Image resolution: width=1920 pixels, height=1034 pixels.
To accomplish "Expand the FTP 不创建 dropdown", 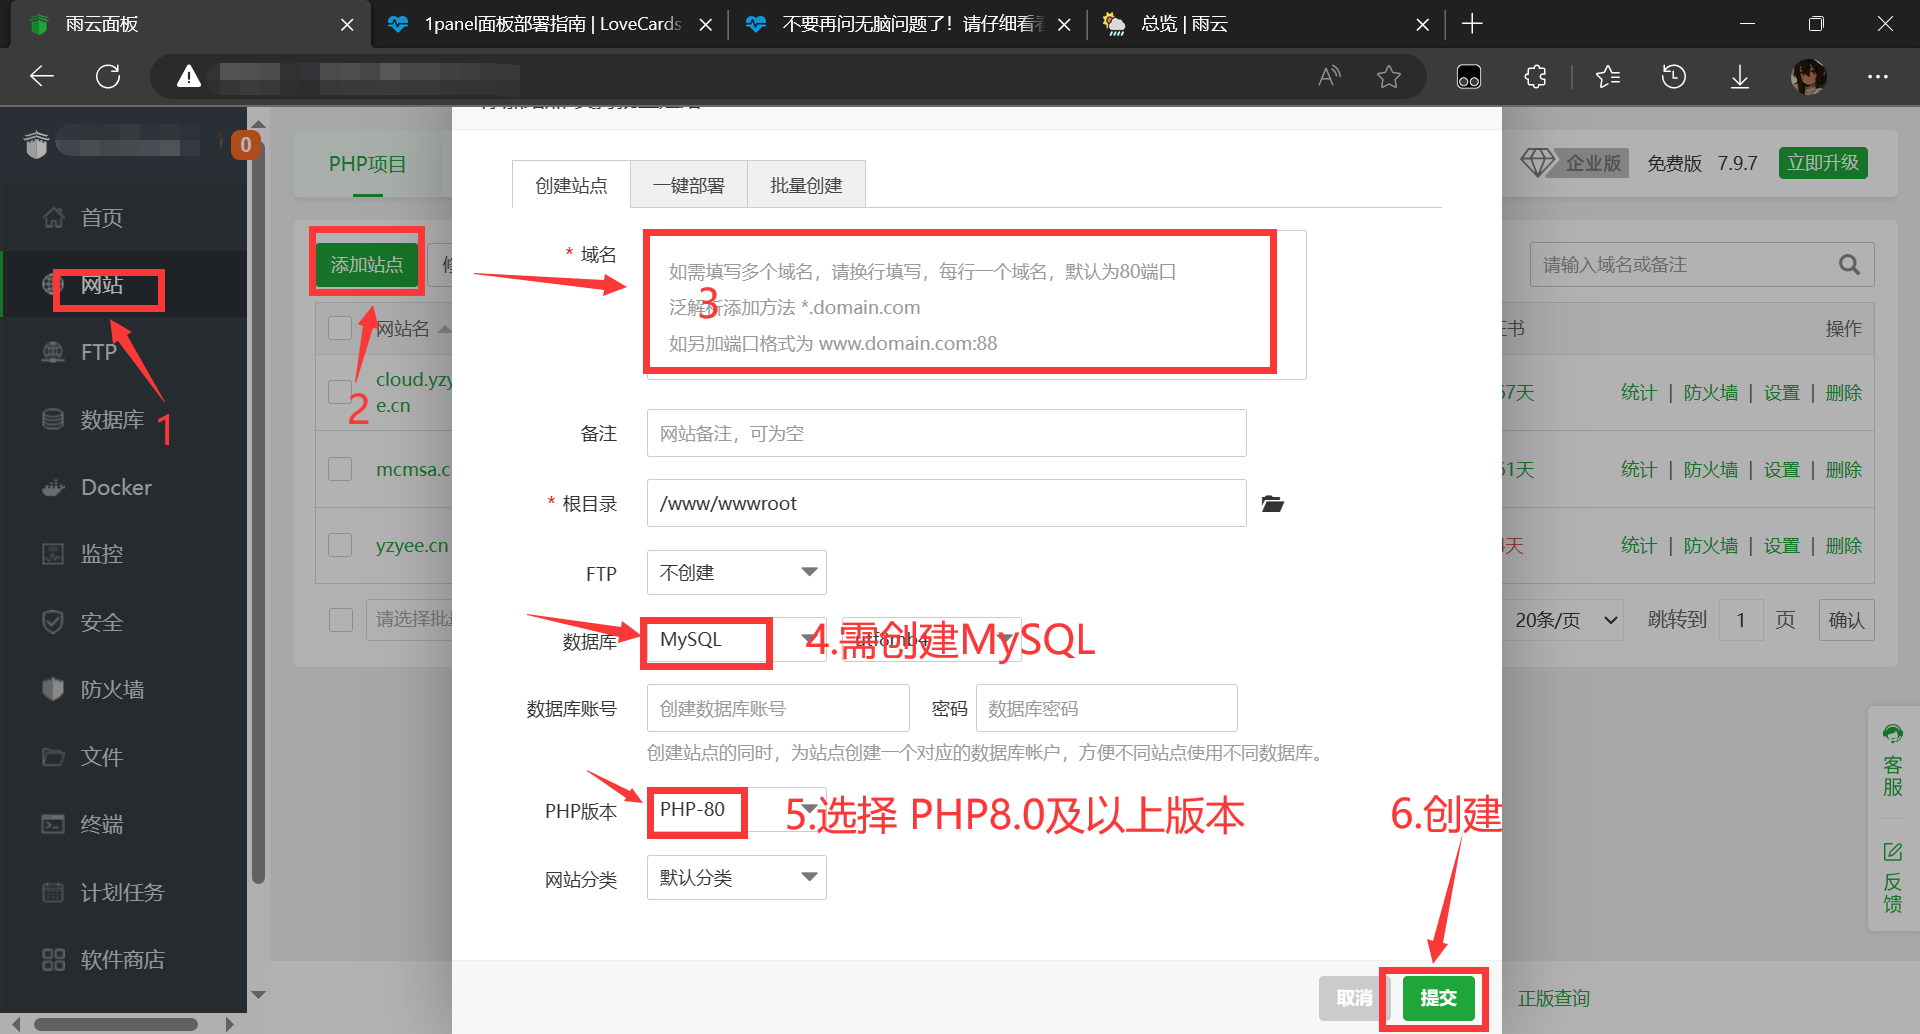I will tap(736, 573).
